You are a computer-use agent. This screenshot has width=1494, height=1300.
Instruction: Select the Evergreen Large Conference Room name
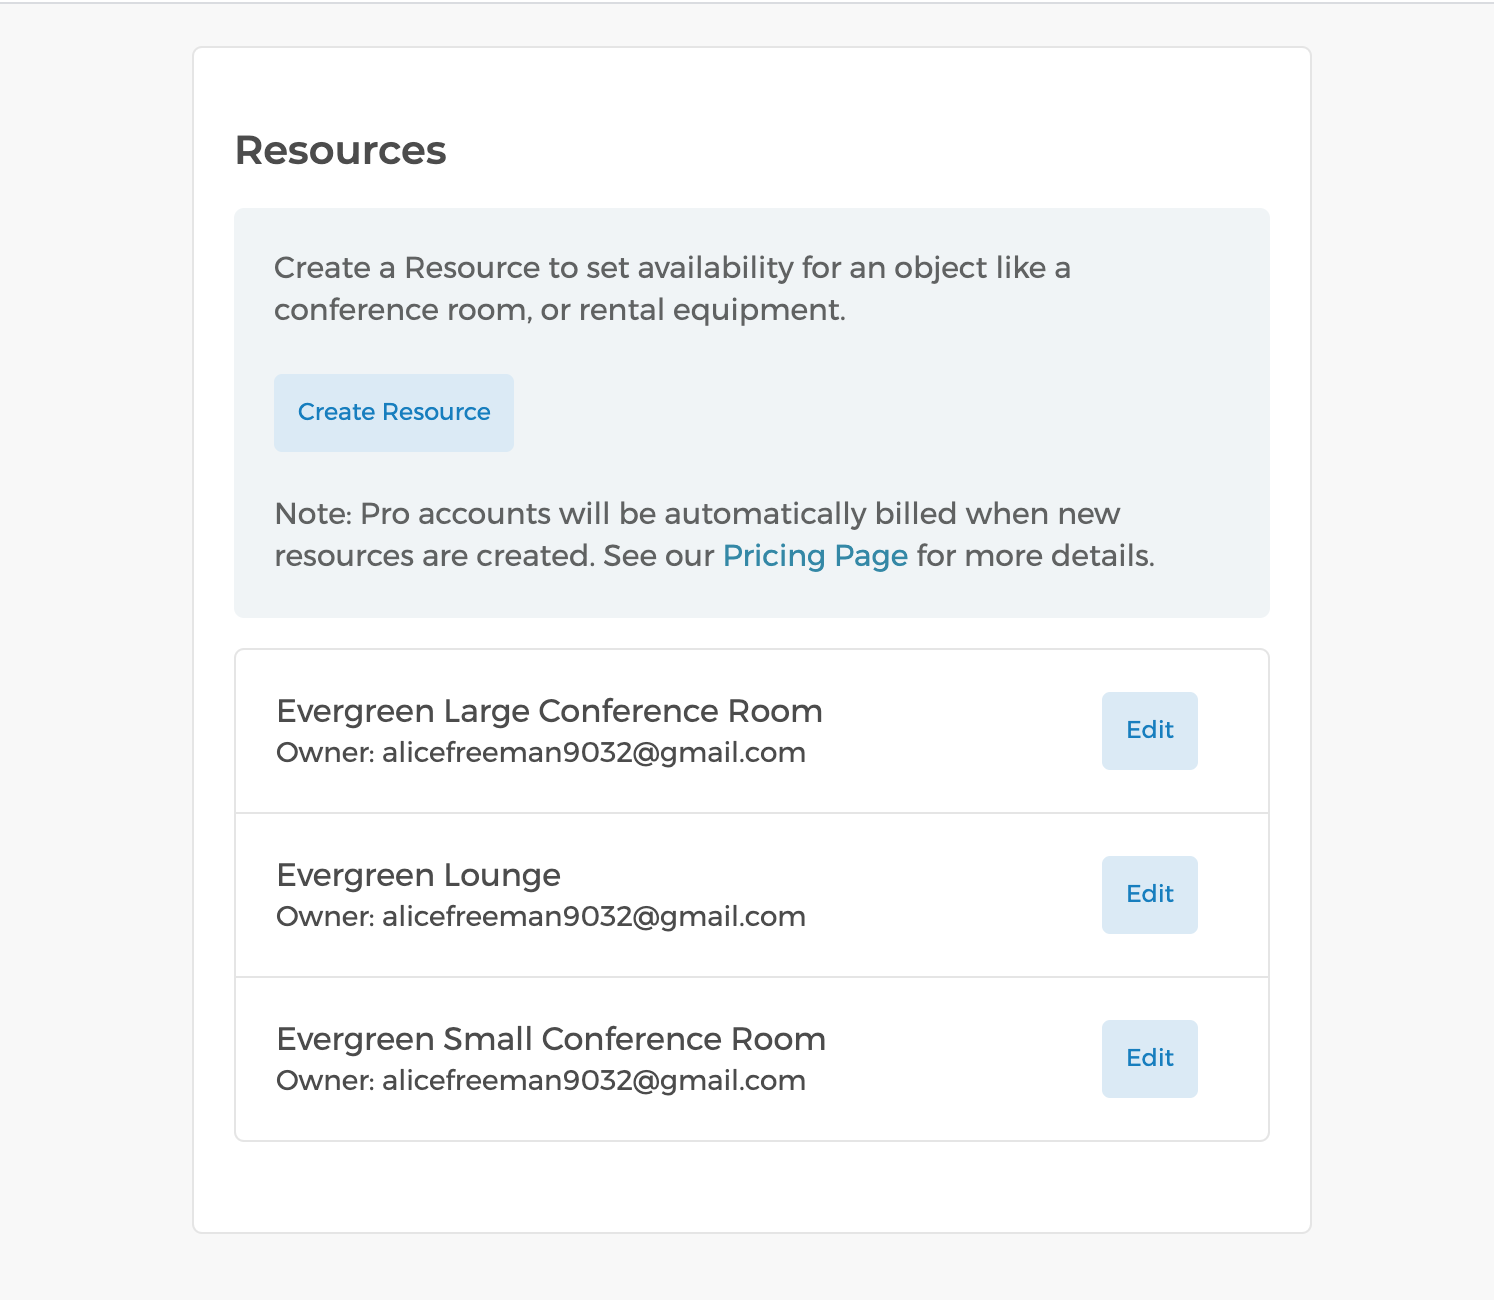549,711
